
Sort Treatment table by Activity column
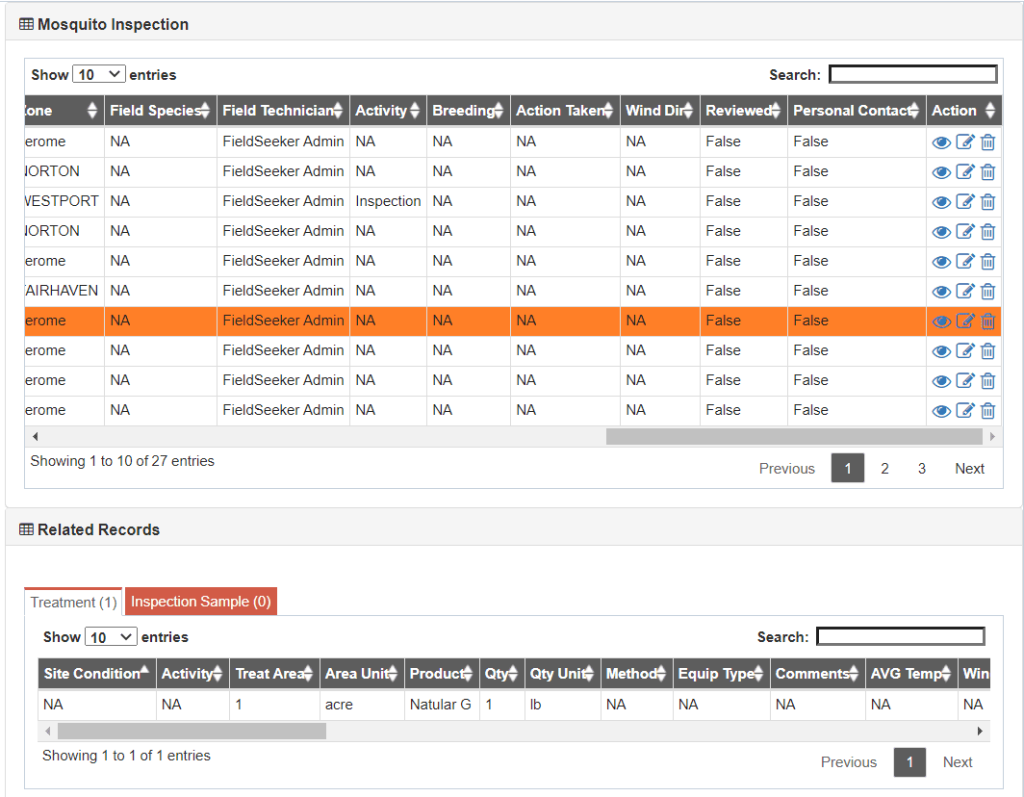(x=192, y=674)
